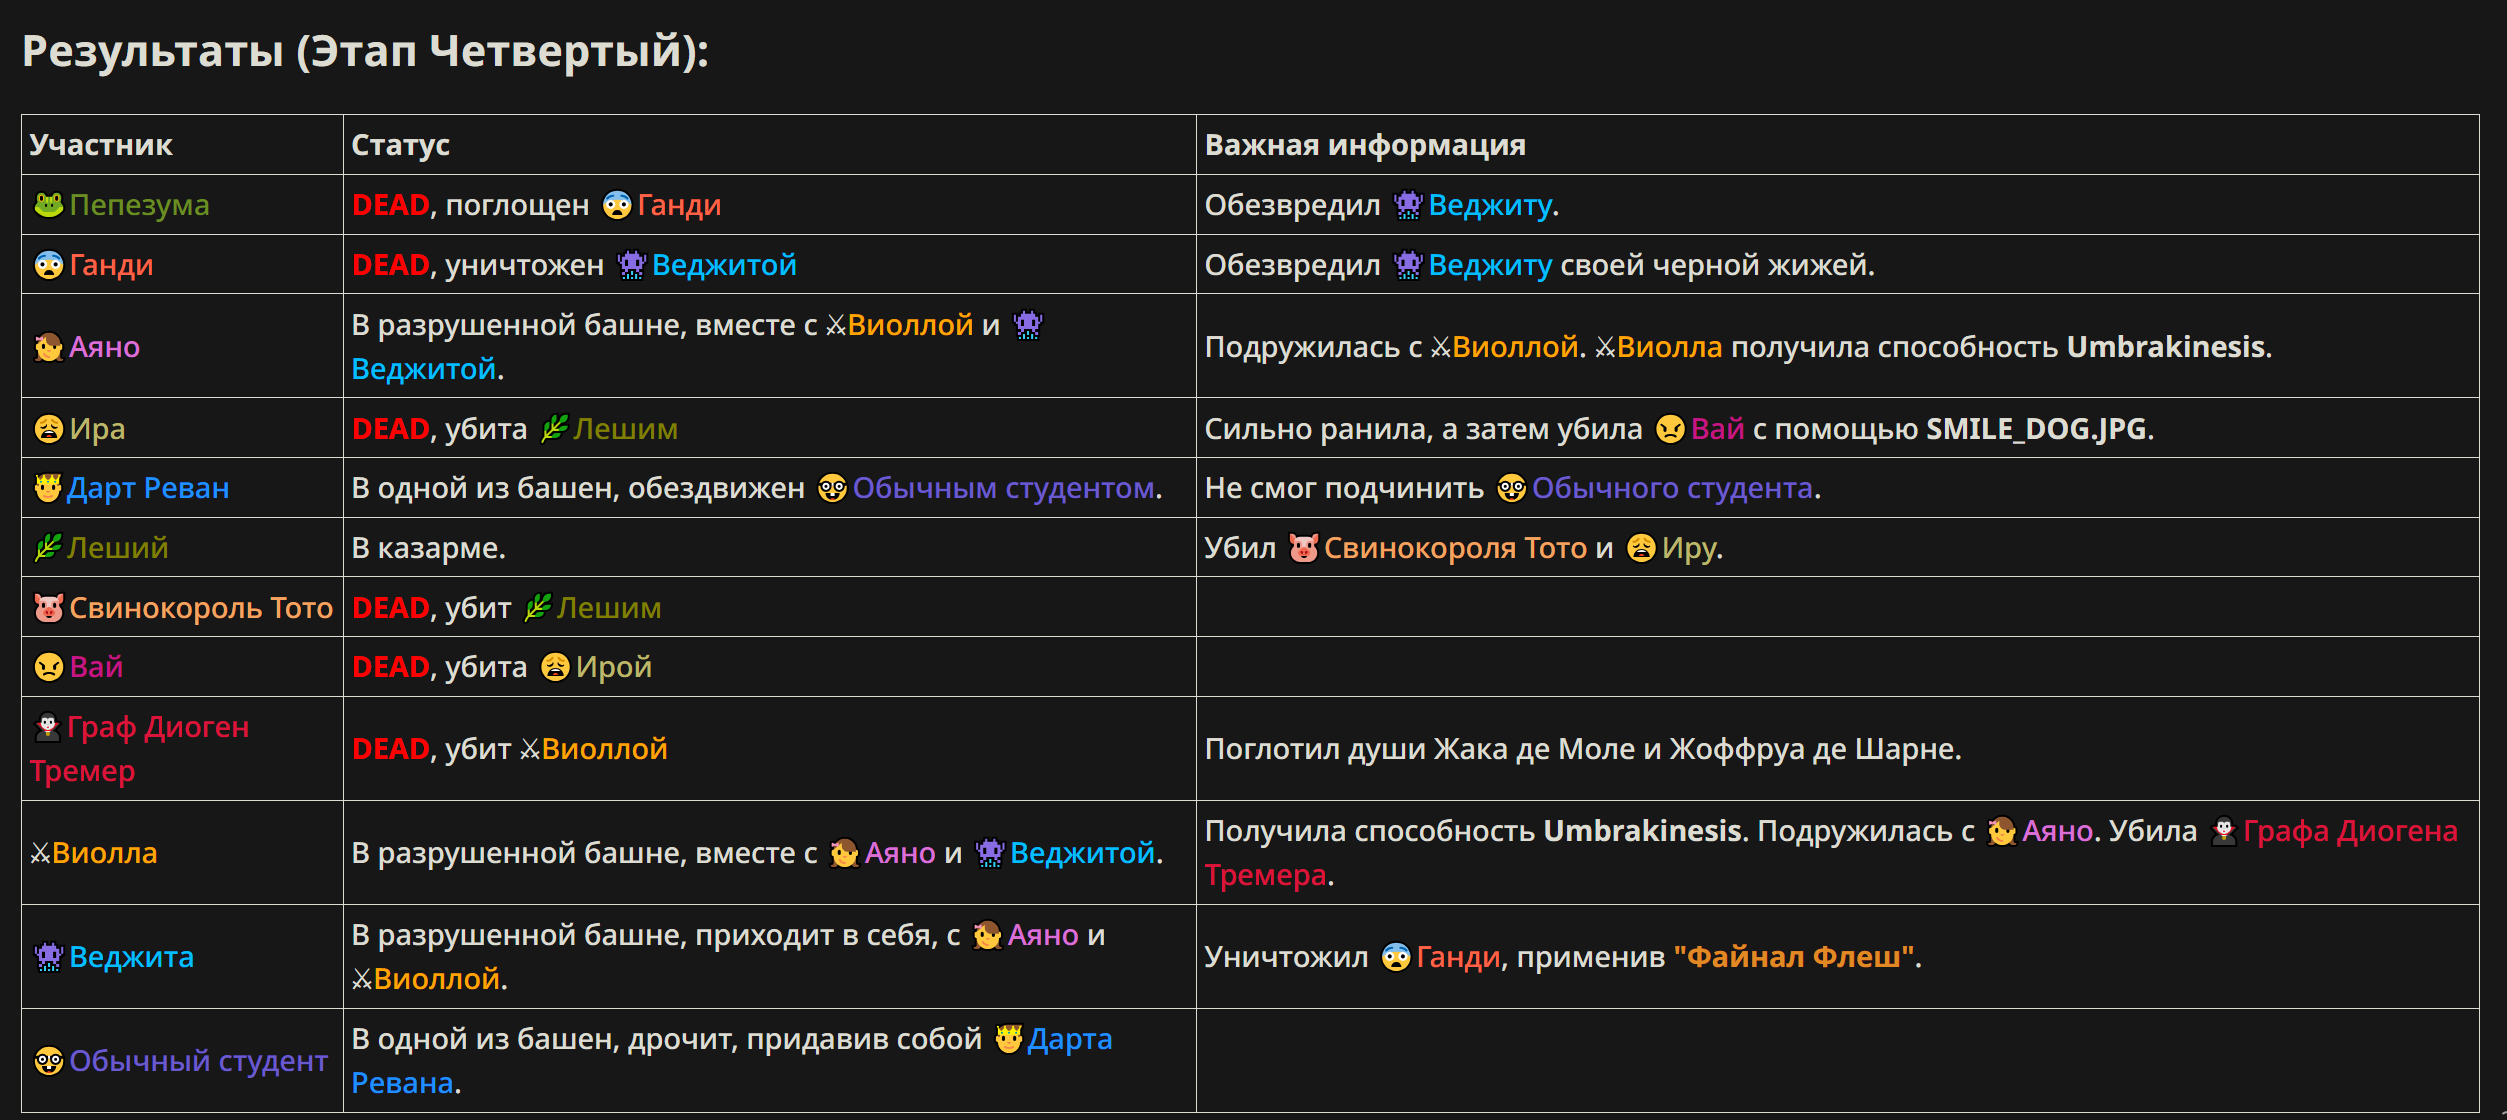Click the vampire emoji next to Граф Диоген Тремер

pos(48,727)
